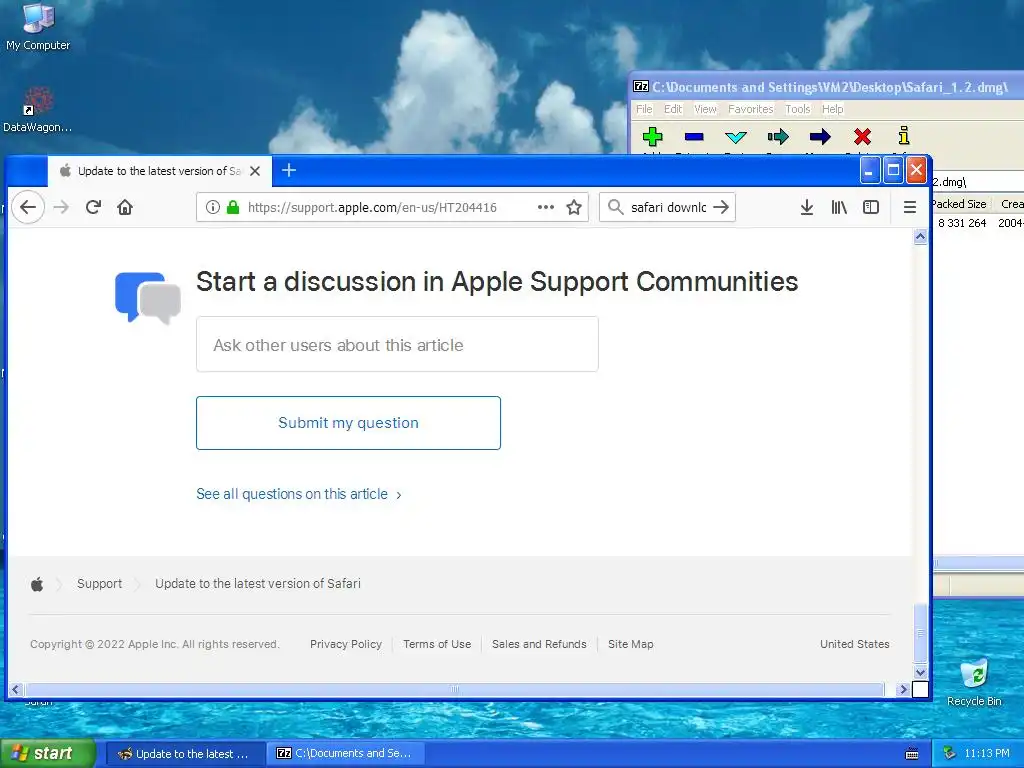Open a new Firefox tab
The image size is (1024, 768).
[x=289, y=170]
